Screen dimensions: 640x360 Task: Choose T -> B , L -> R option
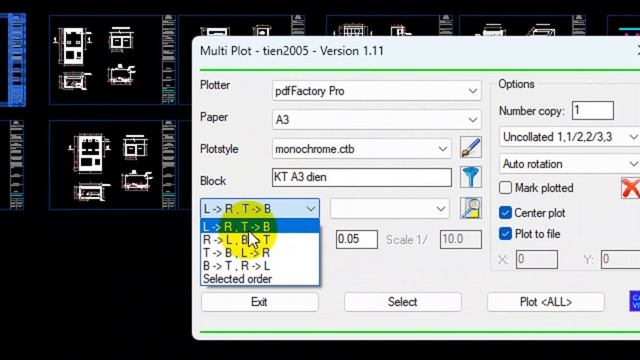click(x=260, y=253)
